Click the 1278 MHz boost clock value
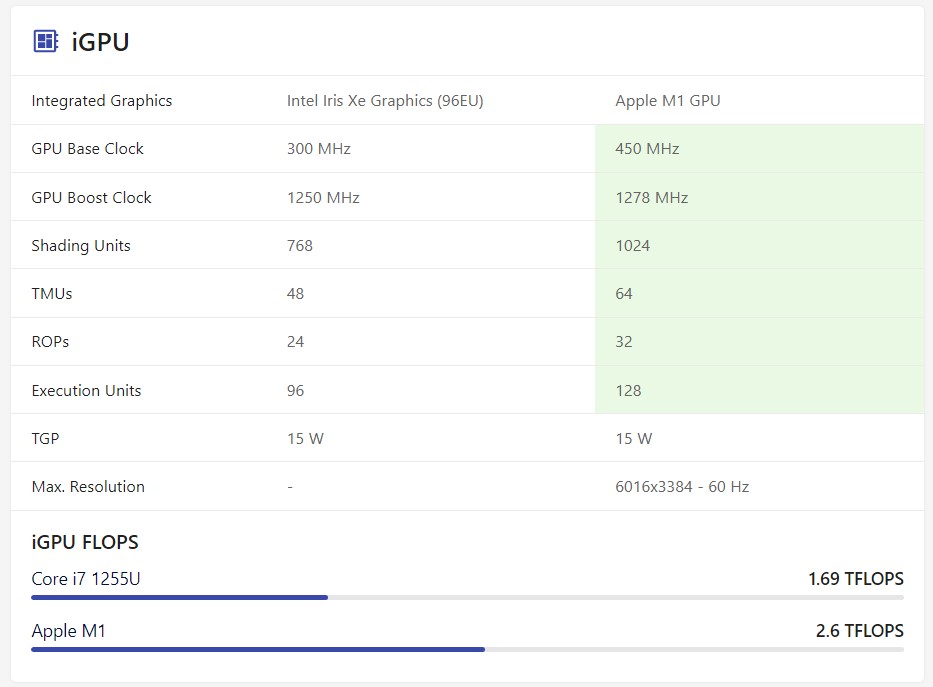This screenshot has width=933, height=687. click(x=652, y=197)
